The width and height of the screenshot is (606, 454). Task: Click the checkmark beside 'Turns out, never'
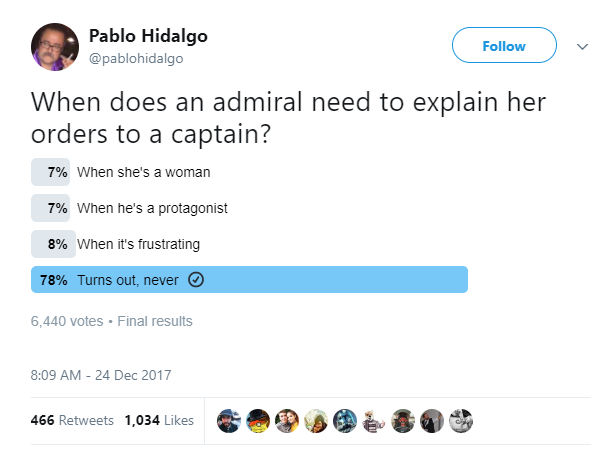197,280
